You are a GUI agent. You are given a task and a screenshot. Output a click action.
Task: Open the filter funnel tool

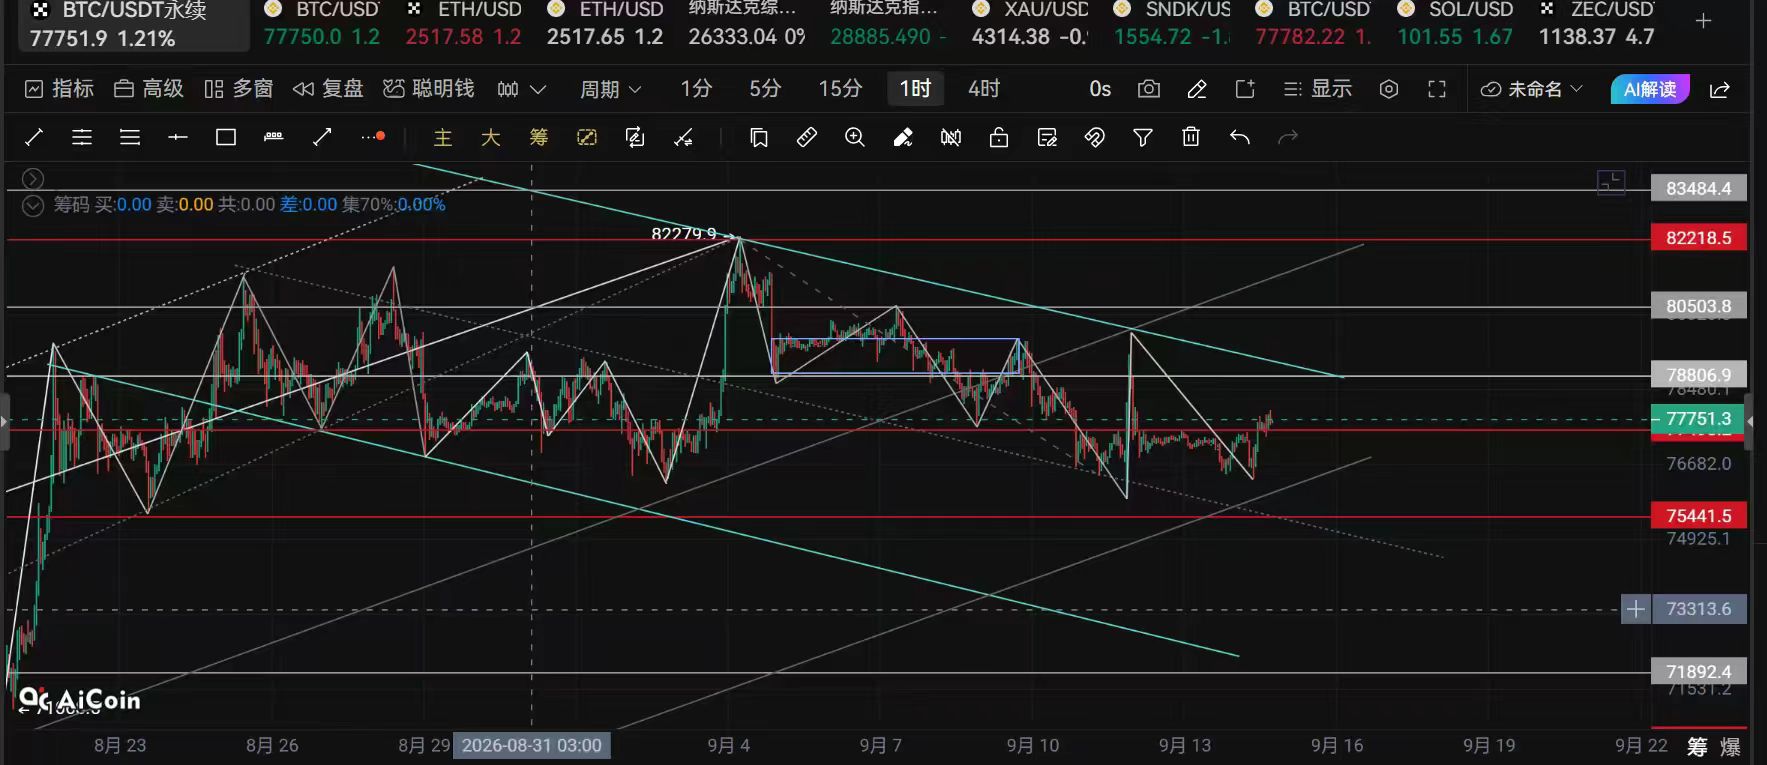pyautogui.click(x=1143, y=137)
